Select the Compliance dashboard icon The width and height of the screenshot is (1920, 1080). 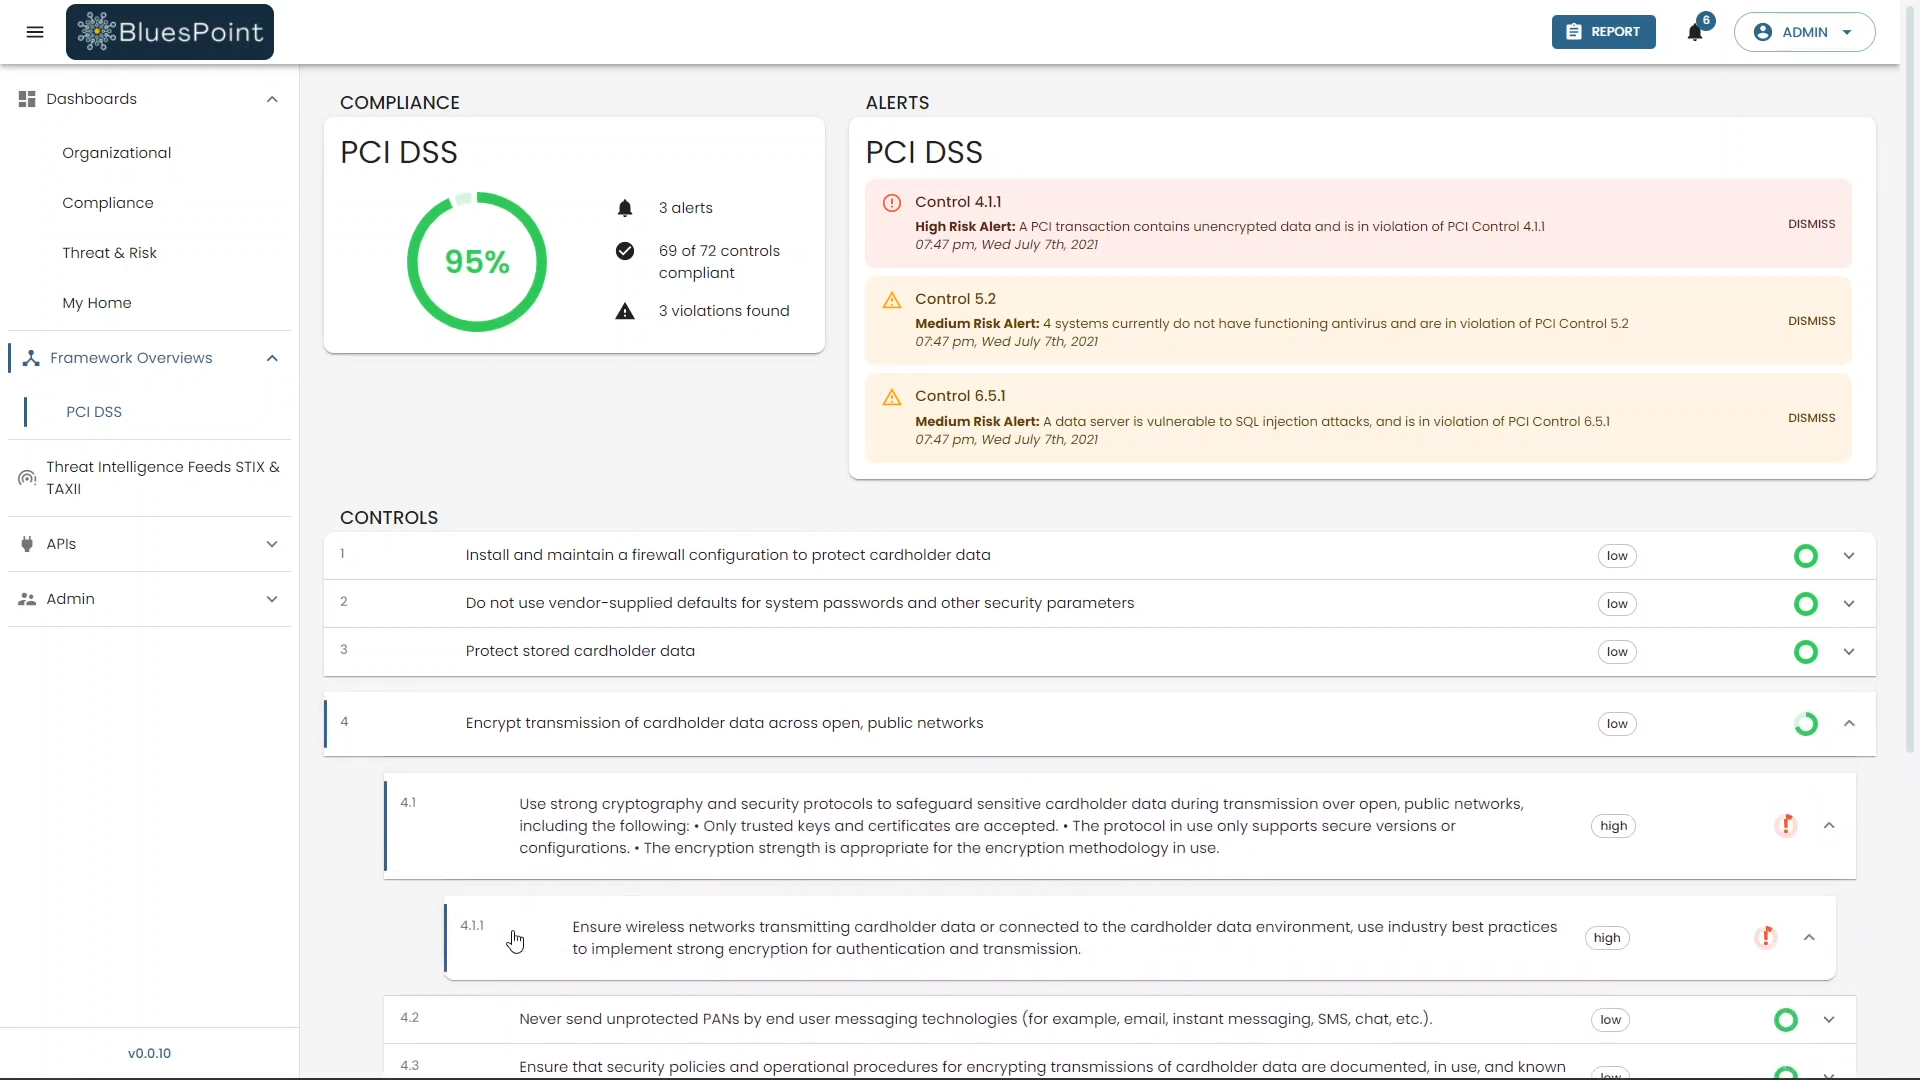pos(108,202)
